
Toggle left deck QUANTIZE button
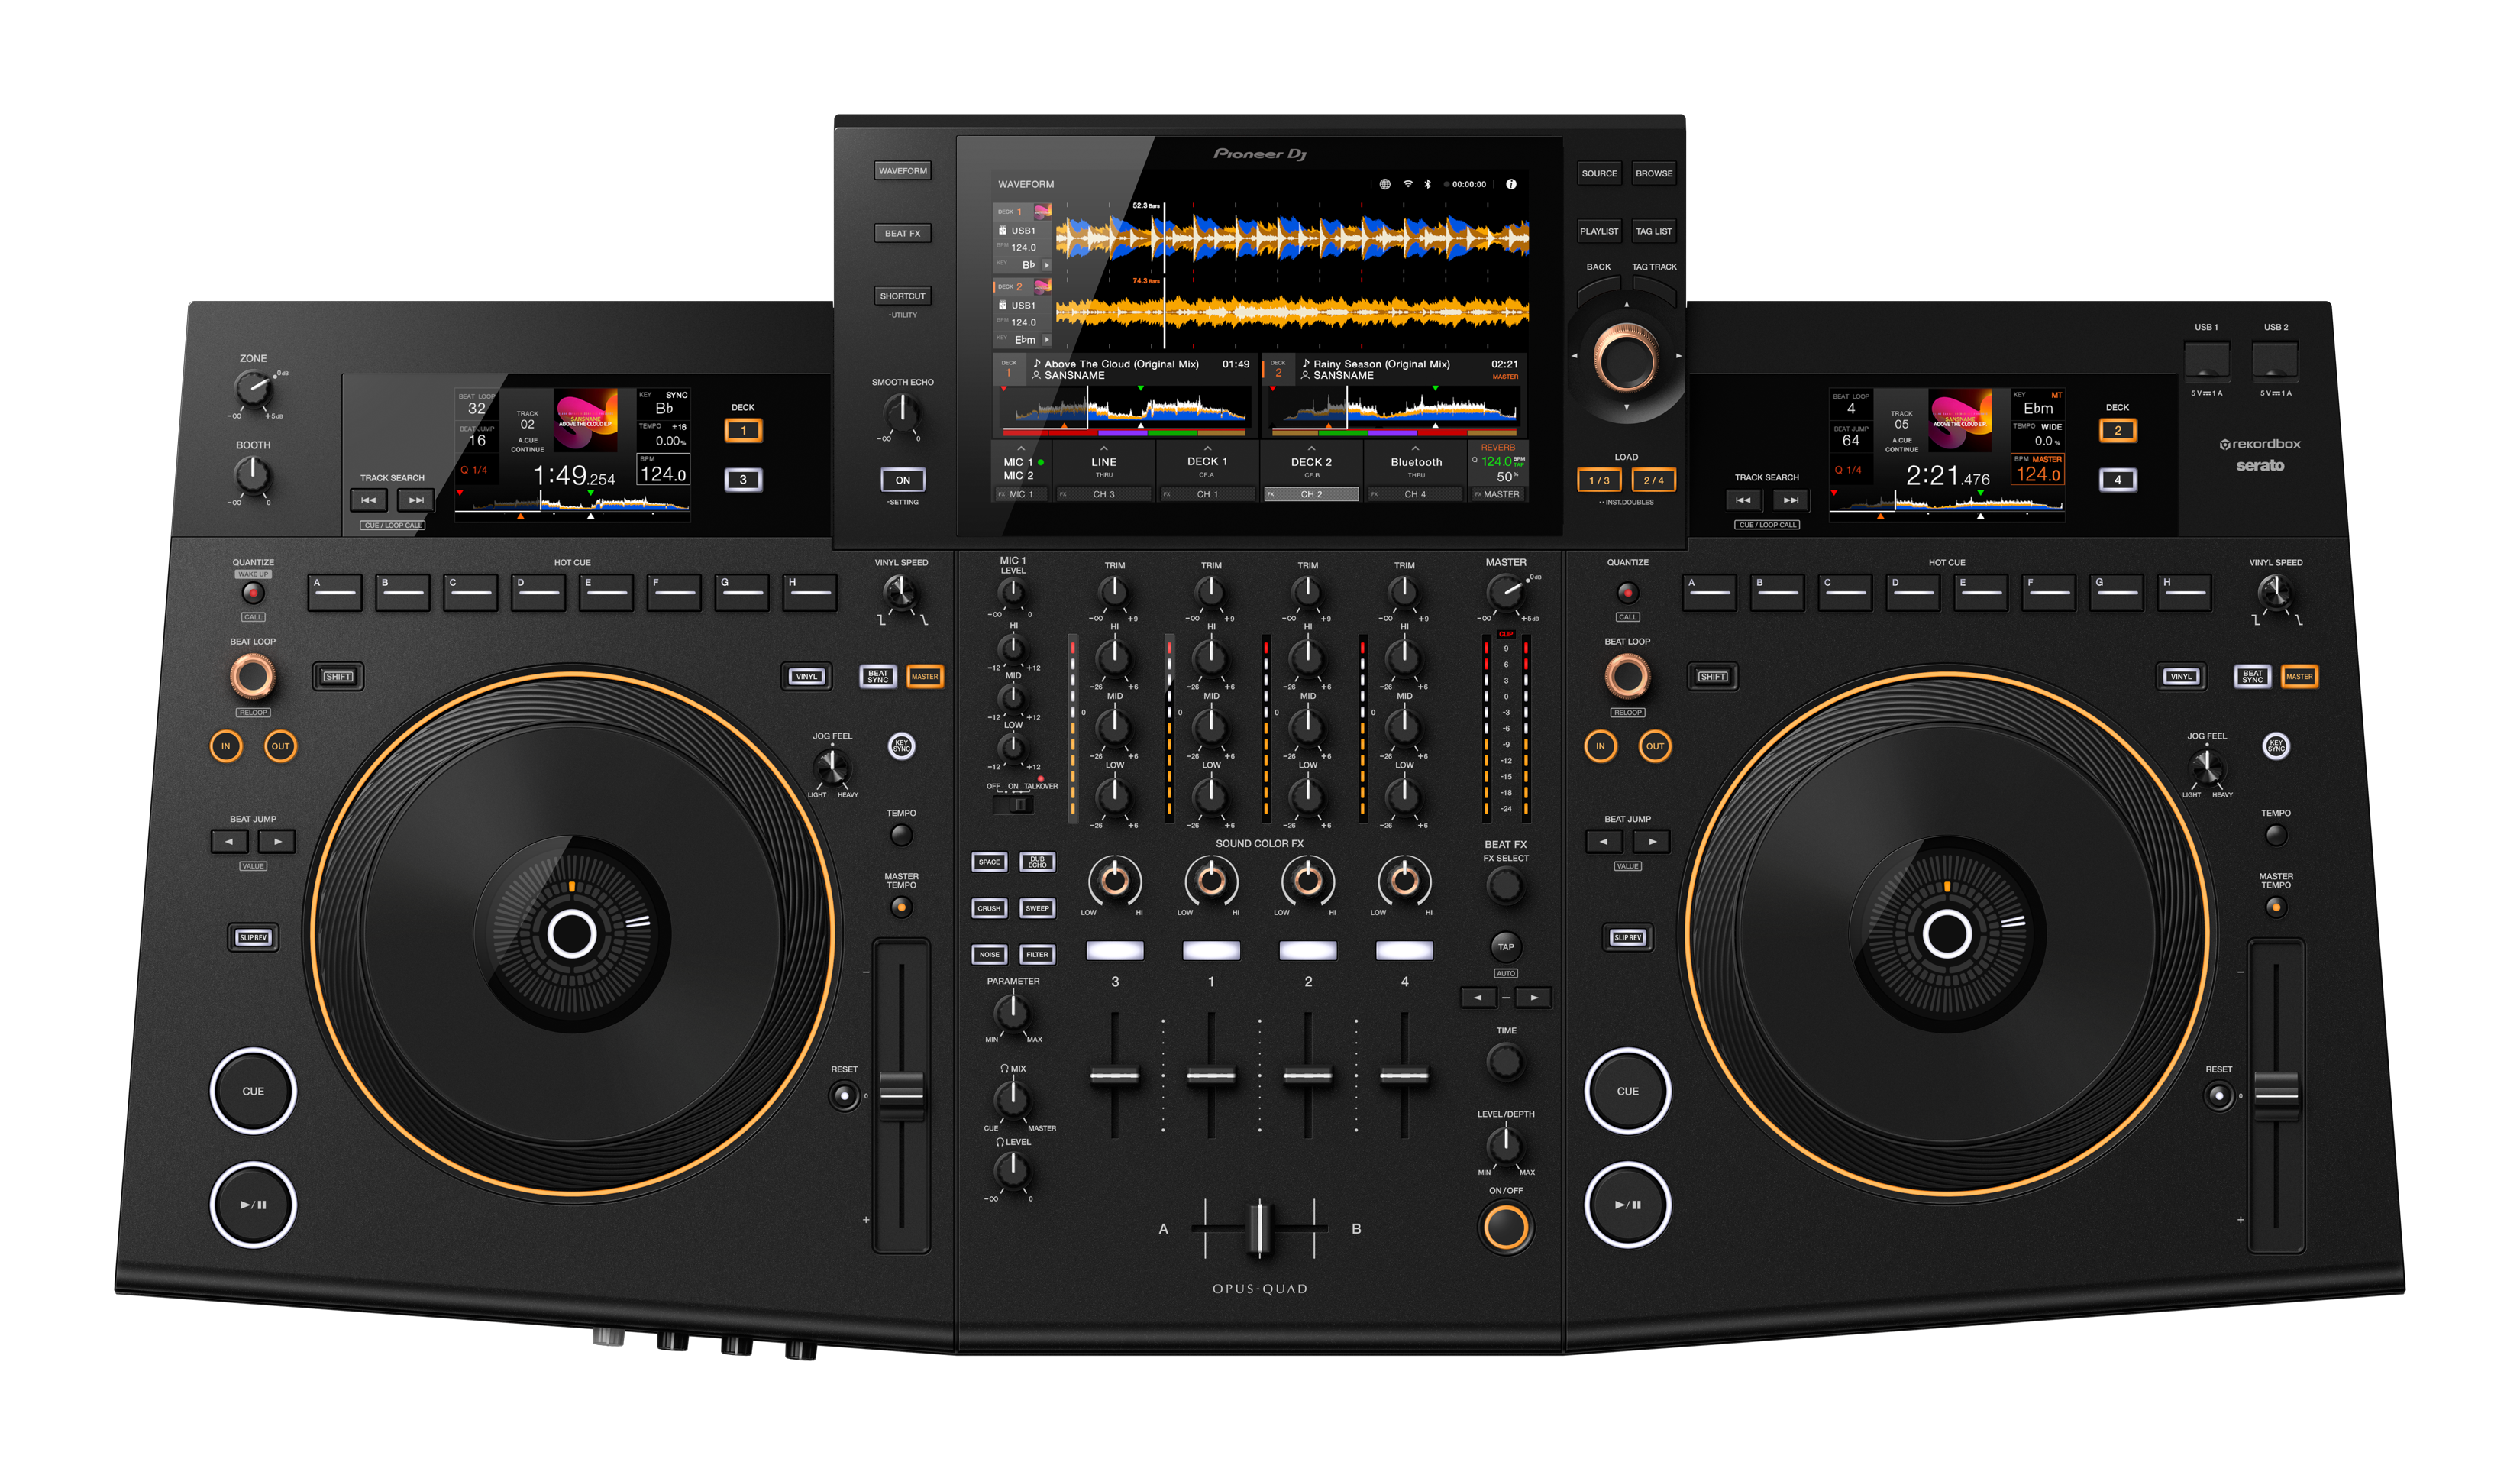[x=253, y=593]
